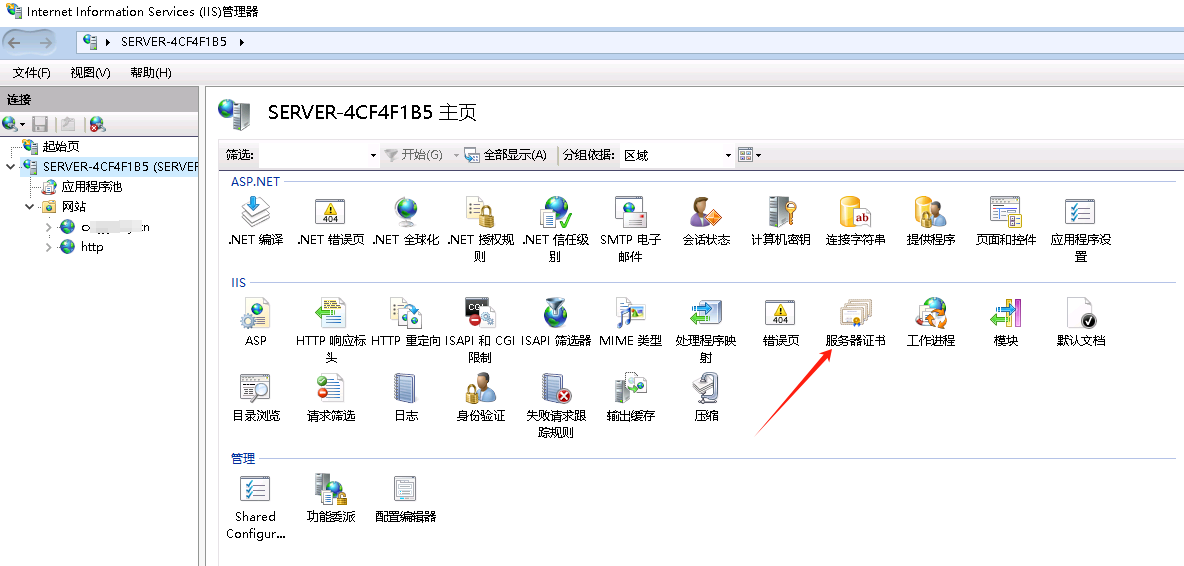Open the .NET 信任级别 feature icon
This screenshot has height=566, width=1184.
point(556,212)
